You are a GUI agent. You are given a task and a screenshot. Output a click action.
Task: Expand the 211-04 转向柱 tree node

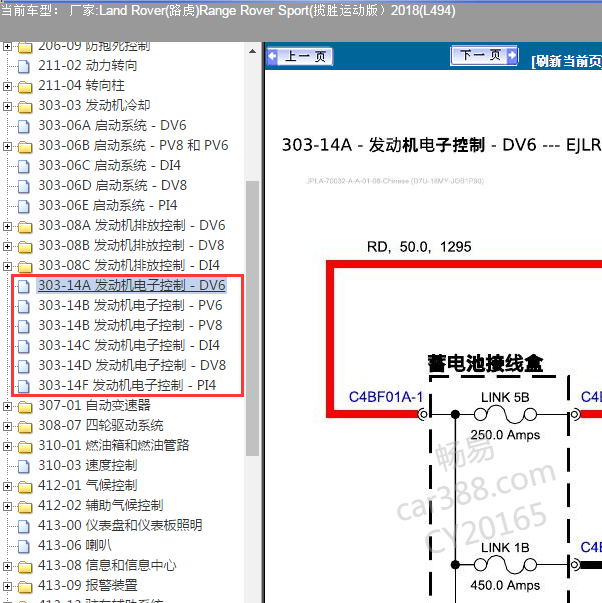8,86
